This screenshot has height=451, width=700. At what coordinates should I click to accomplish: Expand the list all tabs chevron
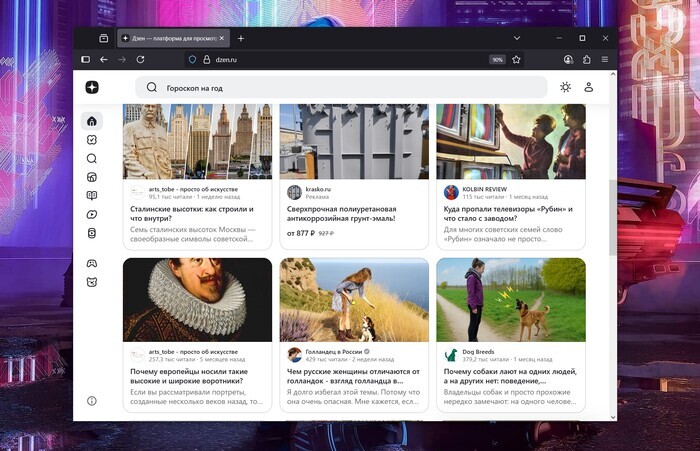point(517,38)
